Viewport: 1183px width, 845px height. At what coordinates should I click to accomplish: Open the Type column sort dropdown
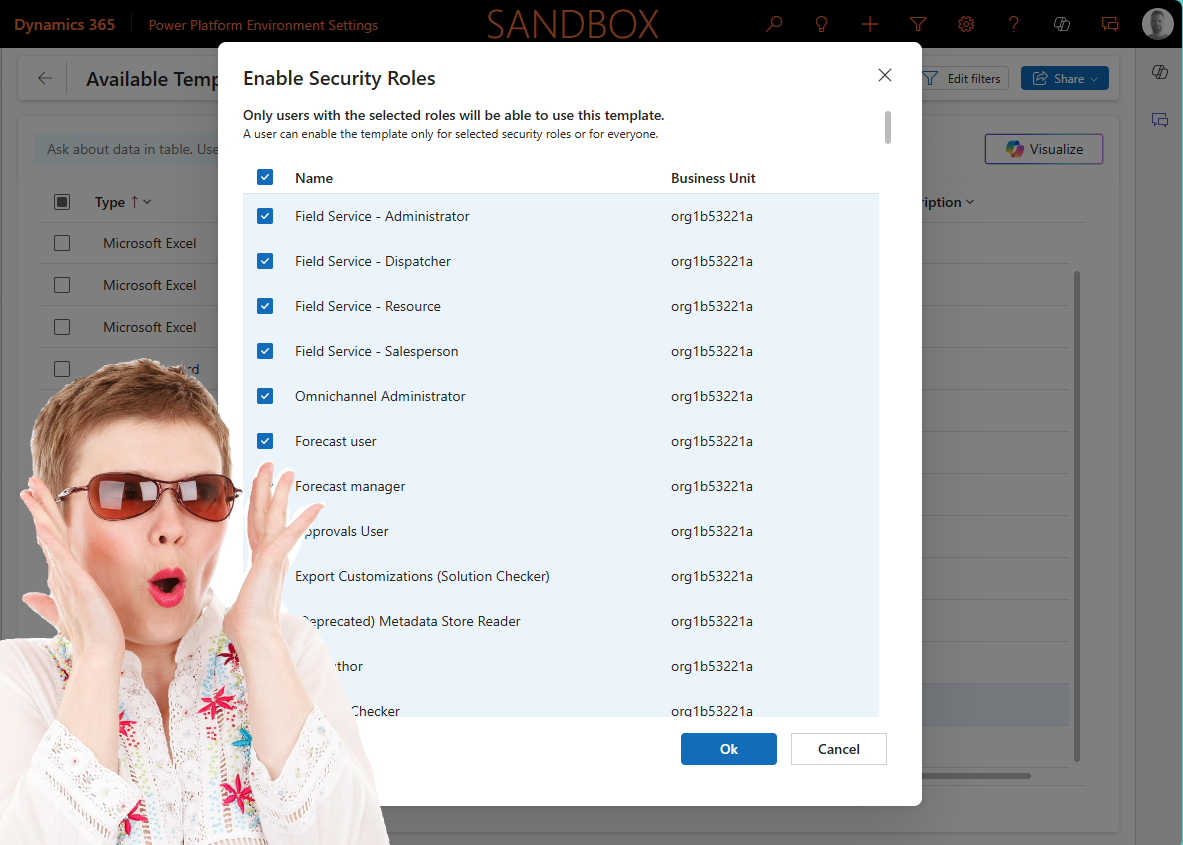click(147, 202)
